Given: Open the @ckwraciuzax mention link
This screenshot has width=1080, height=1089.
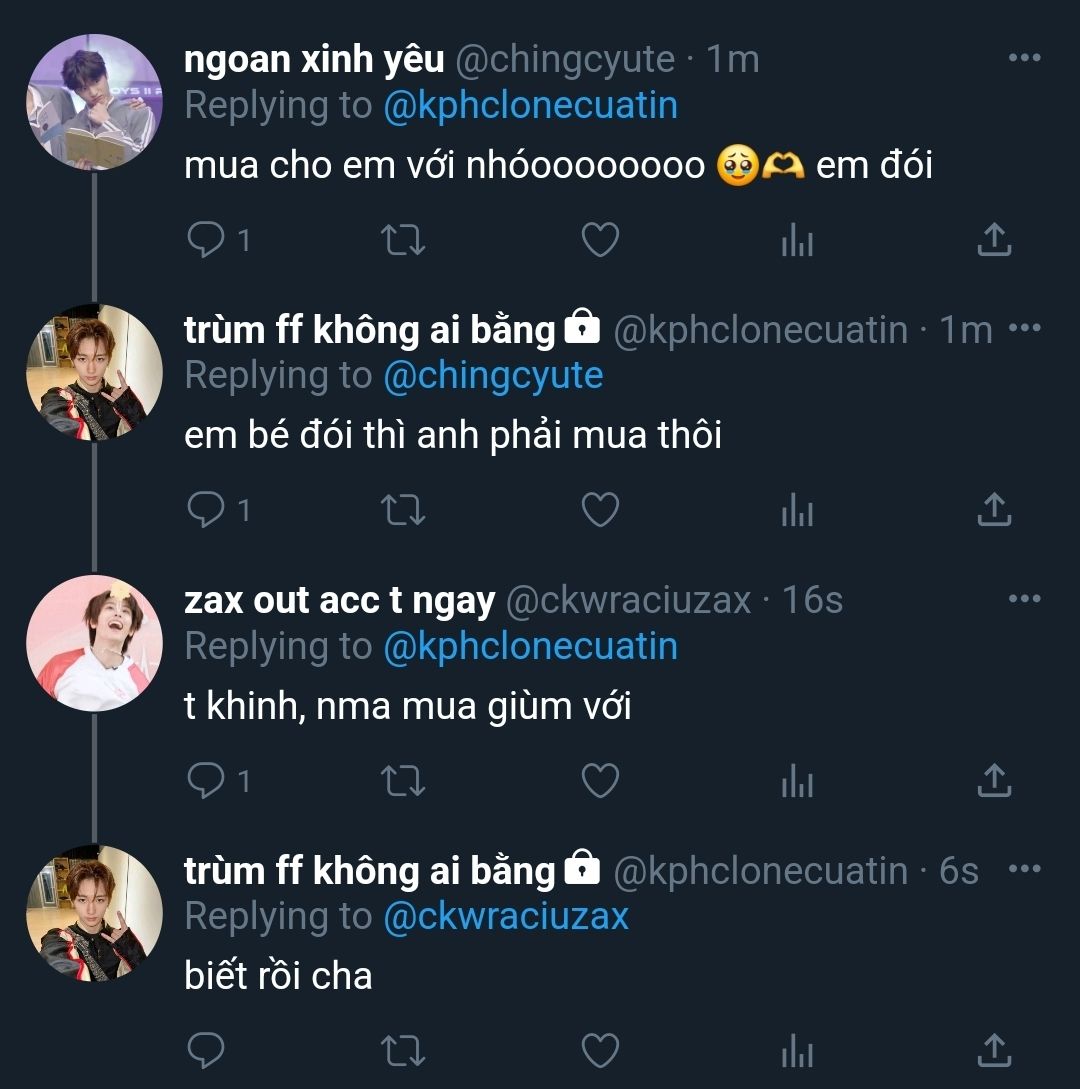Looking at the screenshot, I should 506,916.
